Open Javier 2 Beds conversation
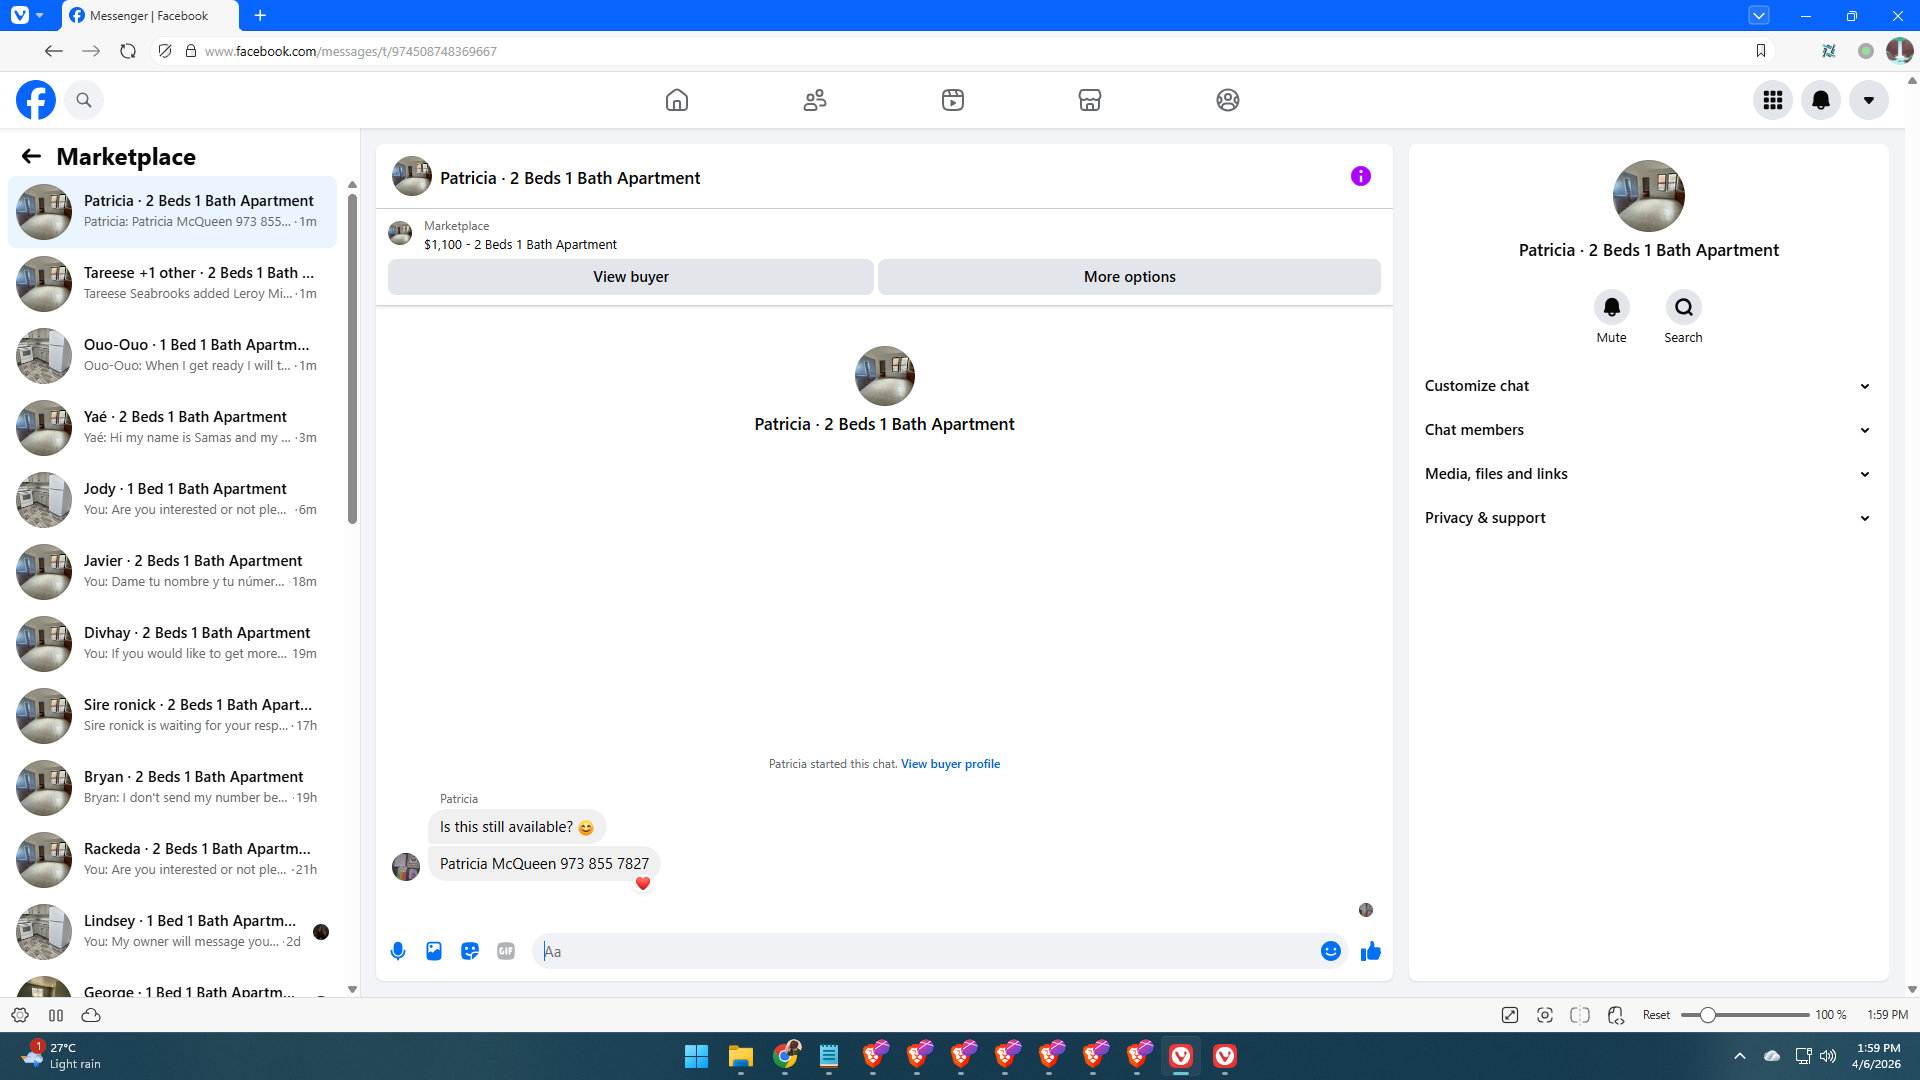 [172, 572]
